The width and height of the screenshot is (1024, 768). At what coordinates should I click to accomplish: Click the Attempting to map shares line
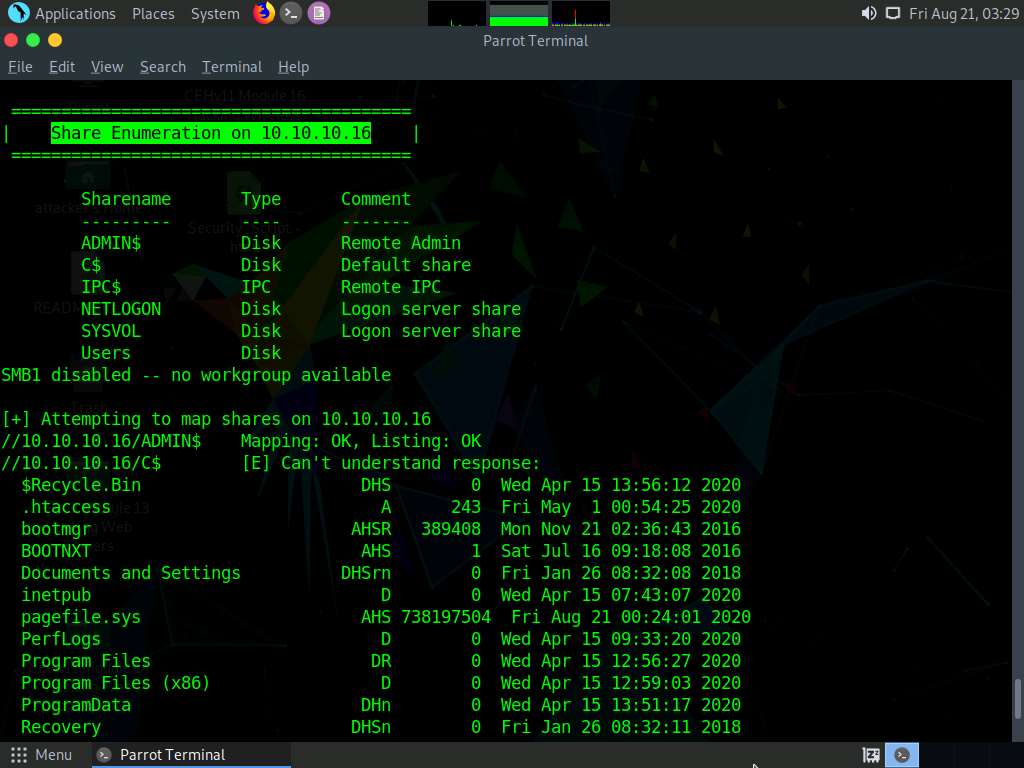pos(216,419)
